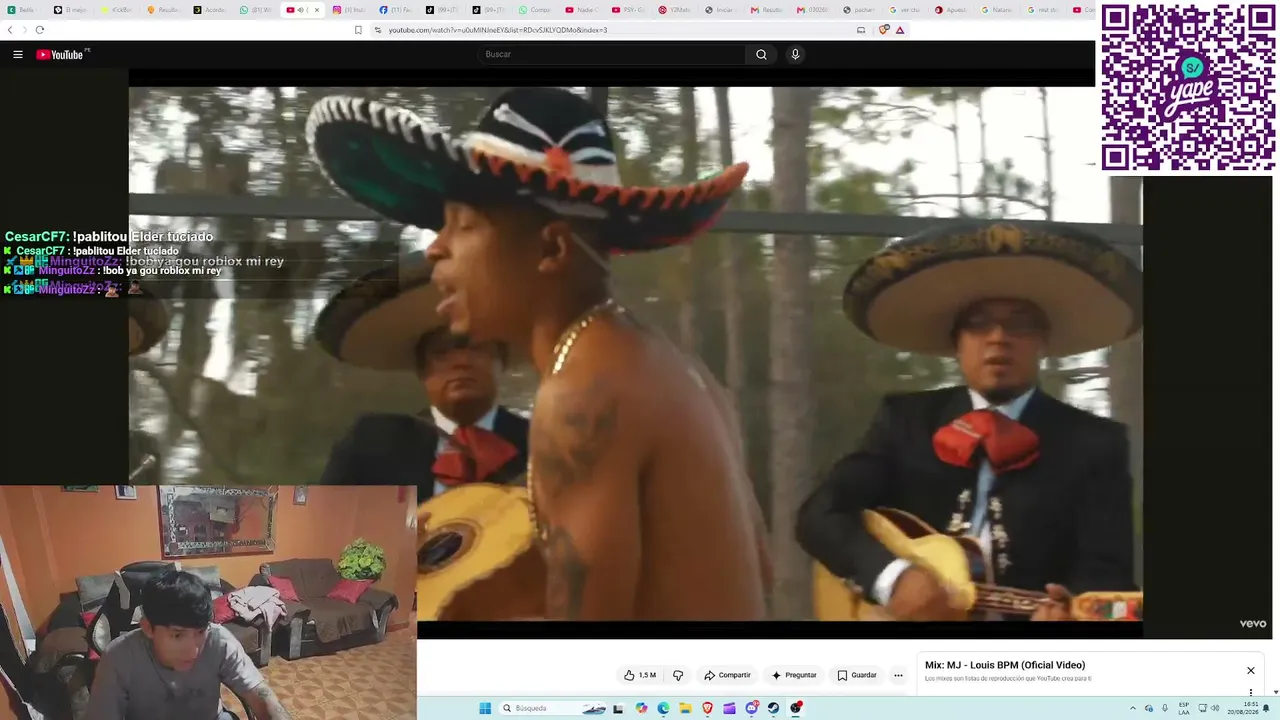The width and height of the screenshot is (1280, 720).
Task: Click the YouTube search magnifier button
Action: (x=761, y=54)
